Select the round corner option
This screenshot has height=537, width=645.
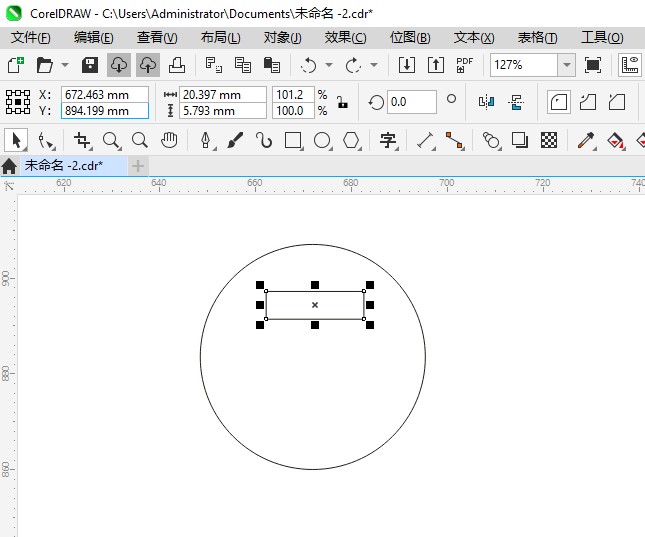click(559, 102)
